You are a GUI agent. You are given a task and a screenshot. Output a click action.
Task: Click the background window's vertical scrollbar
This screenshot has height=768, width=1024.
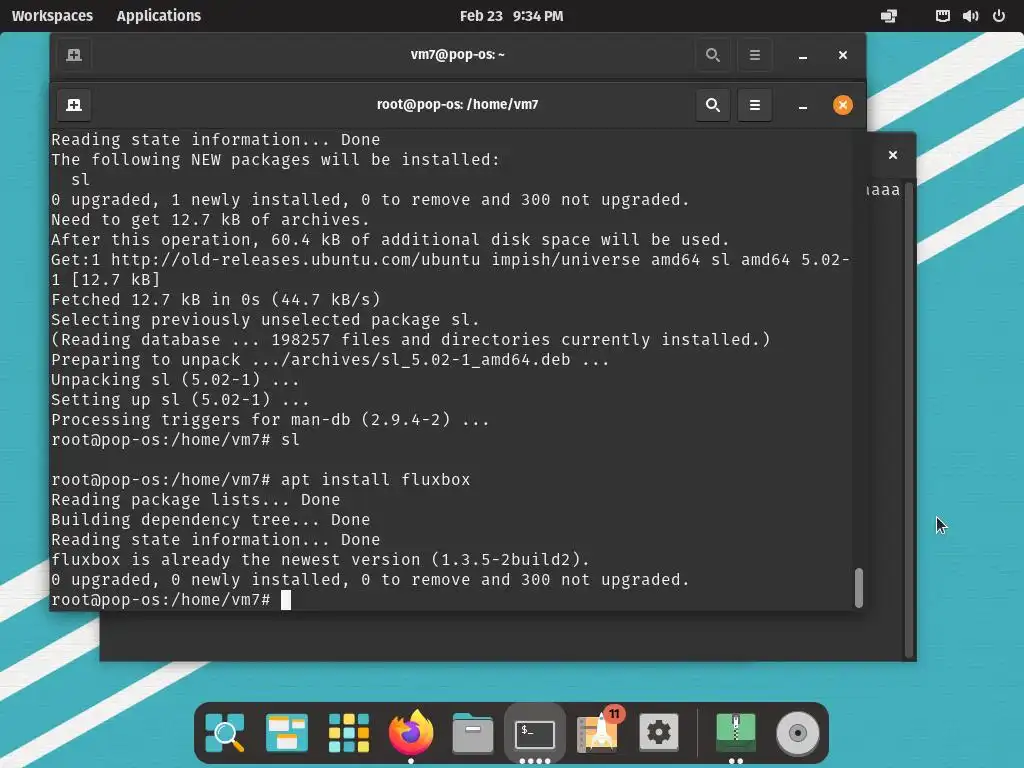(908, 419)
